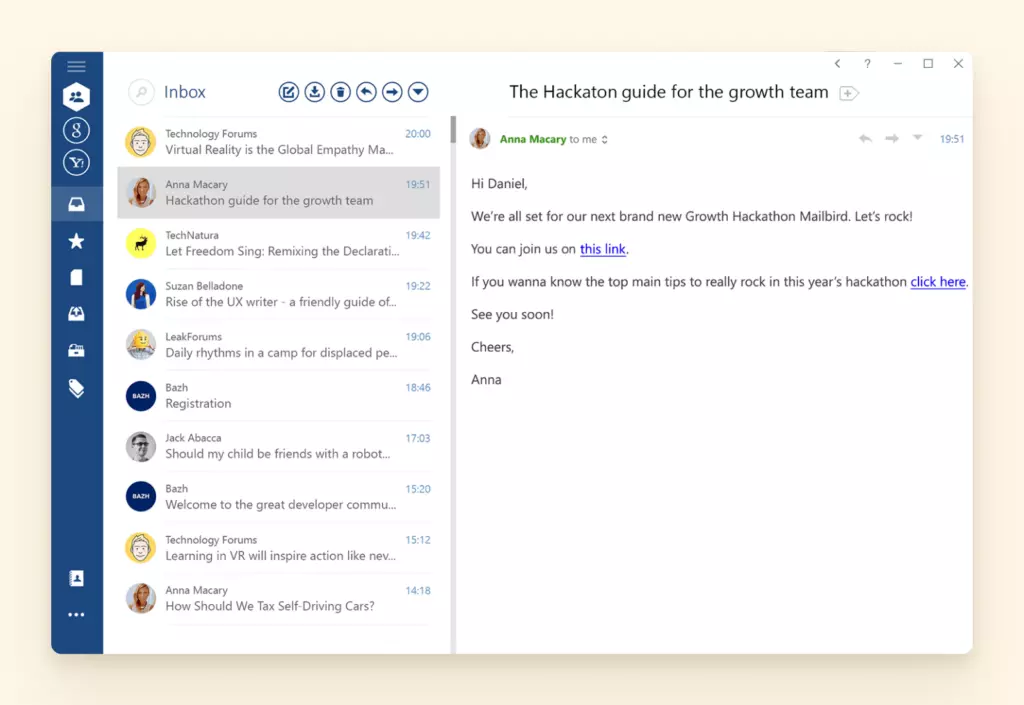Compose a new email with the pencil icon

click(289, 92)
